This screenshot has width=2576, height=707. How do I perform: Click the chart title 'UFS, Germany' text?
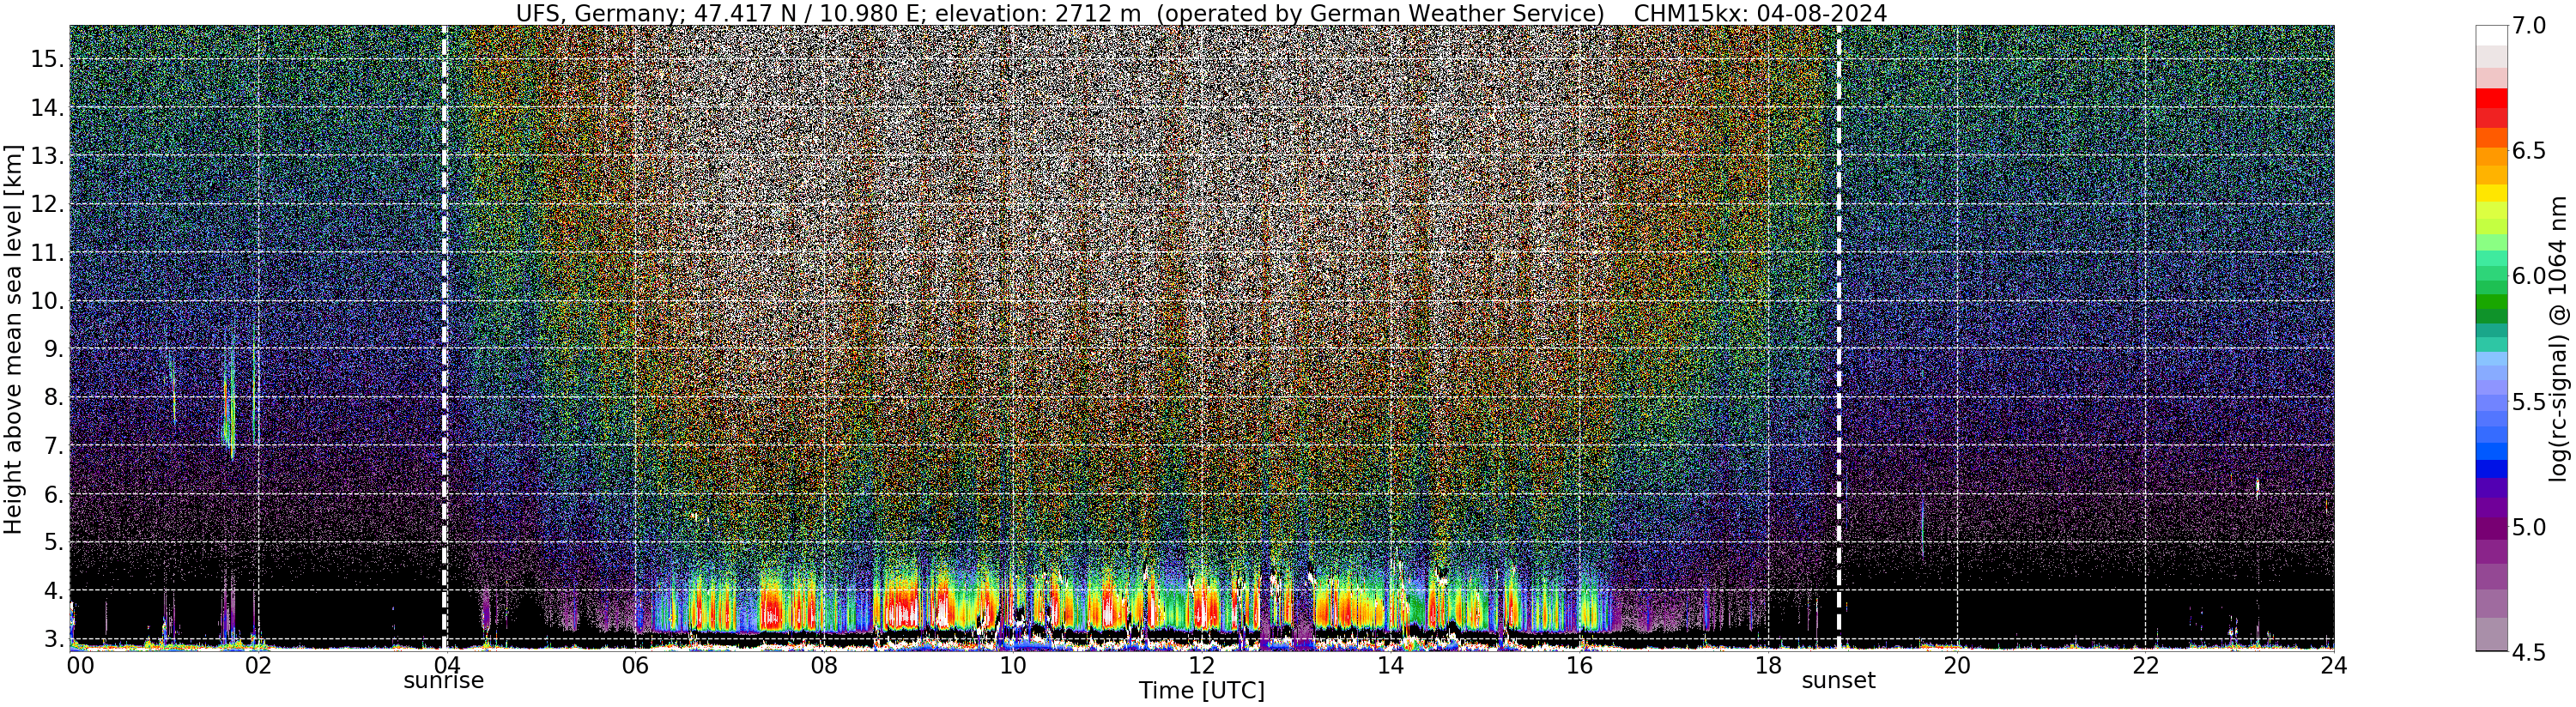point(598,13)
